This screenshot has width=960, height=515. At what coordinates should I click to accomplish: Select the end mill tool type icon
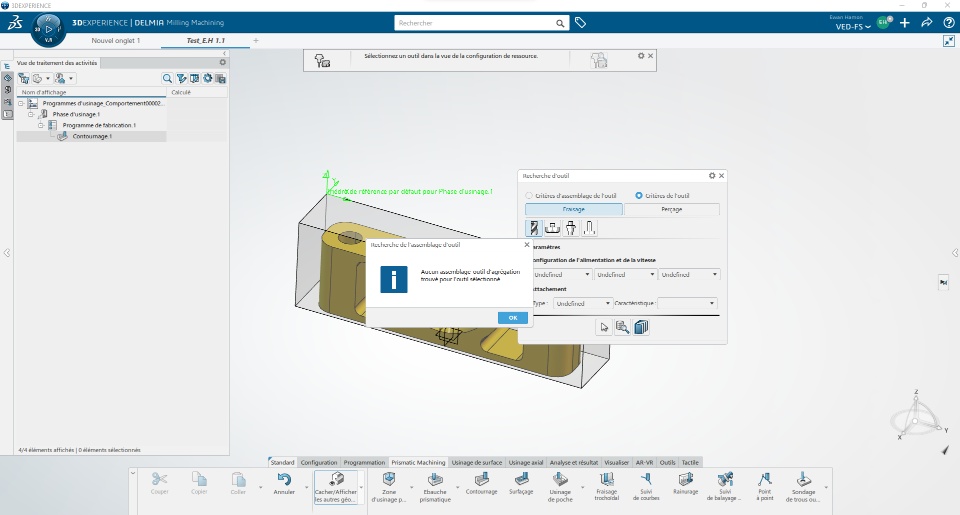(x=534, y=228)
